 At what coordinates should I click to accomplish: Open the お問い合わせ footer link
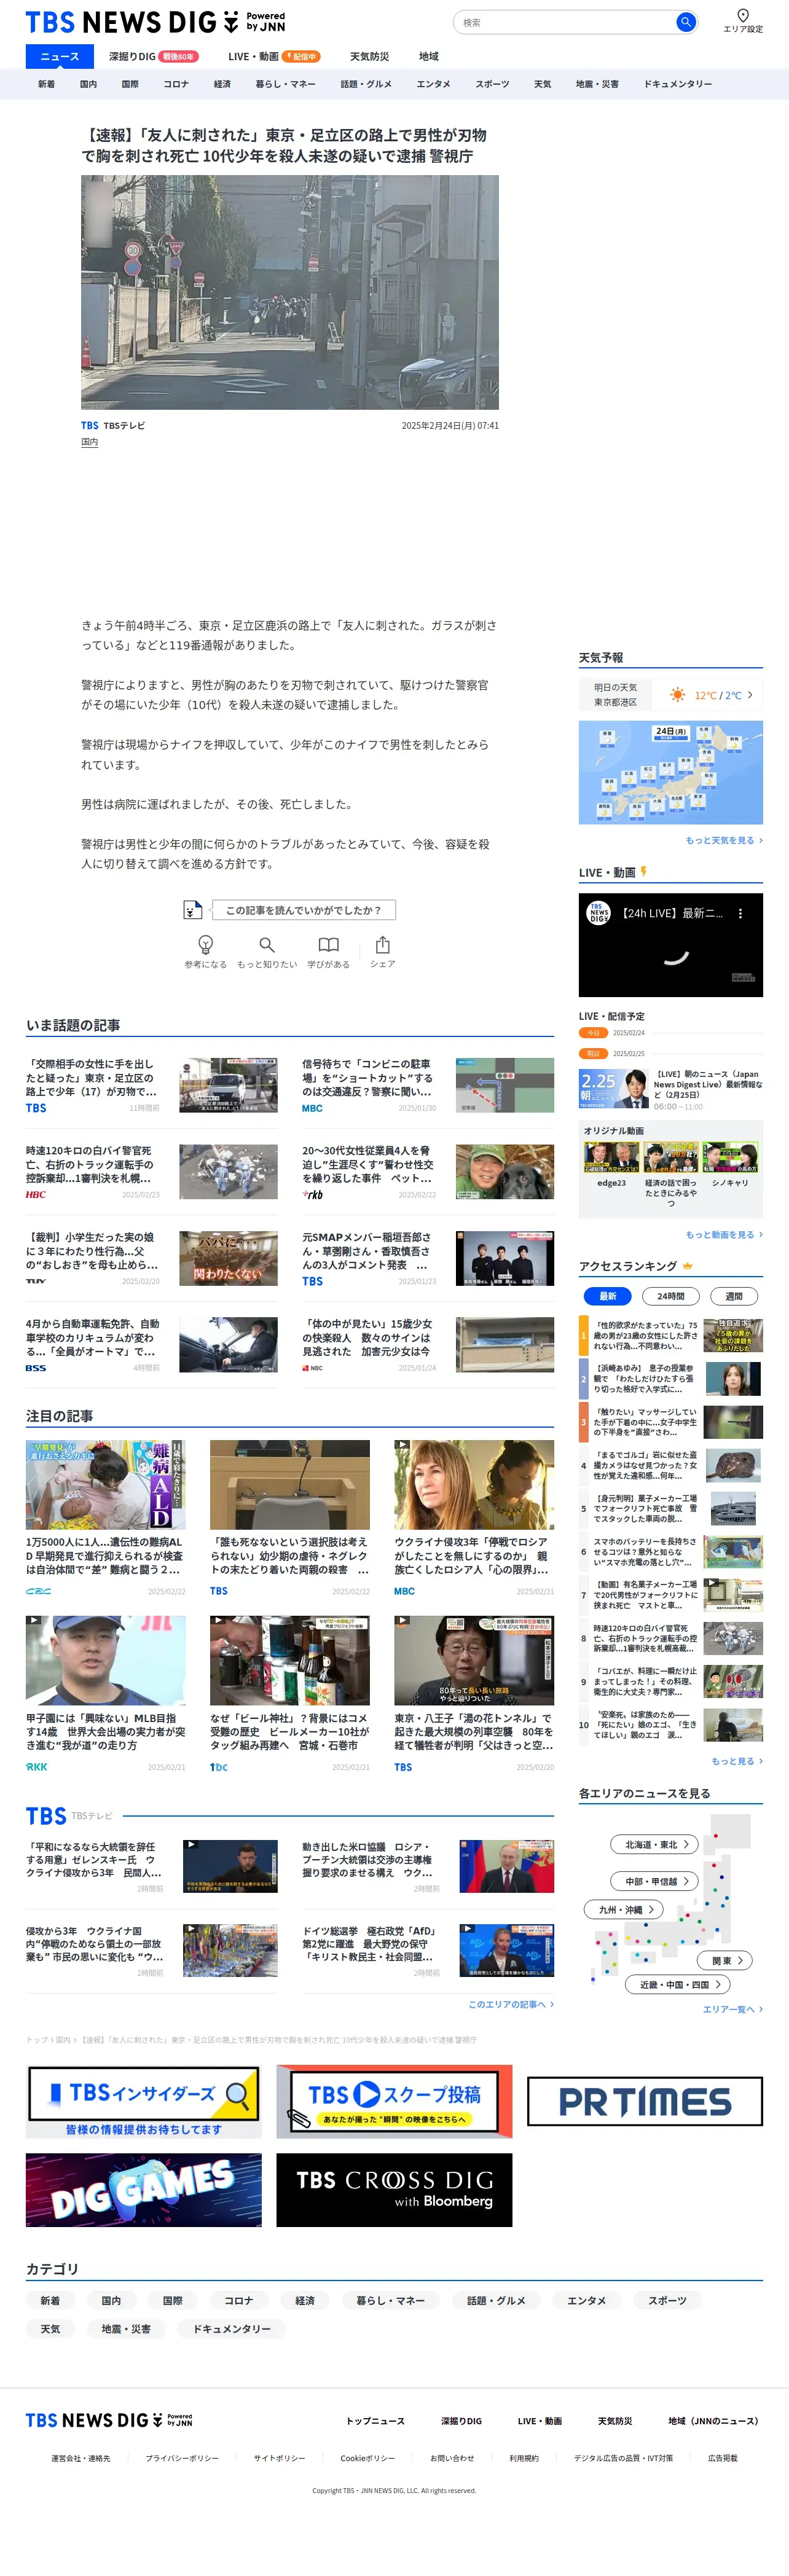452,2457
